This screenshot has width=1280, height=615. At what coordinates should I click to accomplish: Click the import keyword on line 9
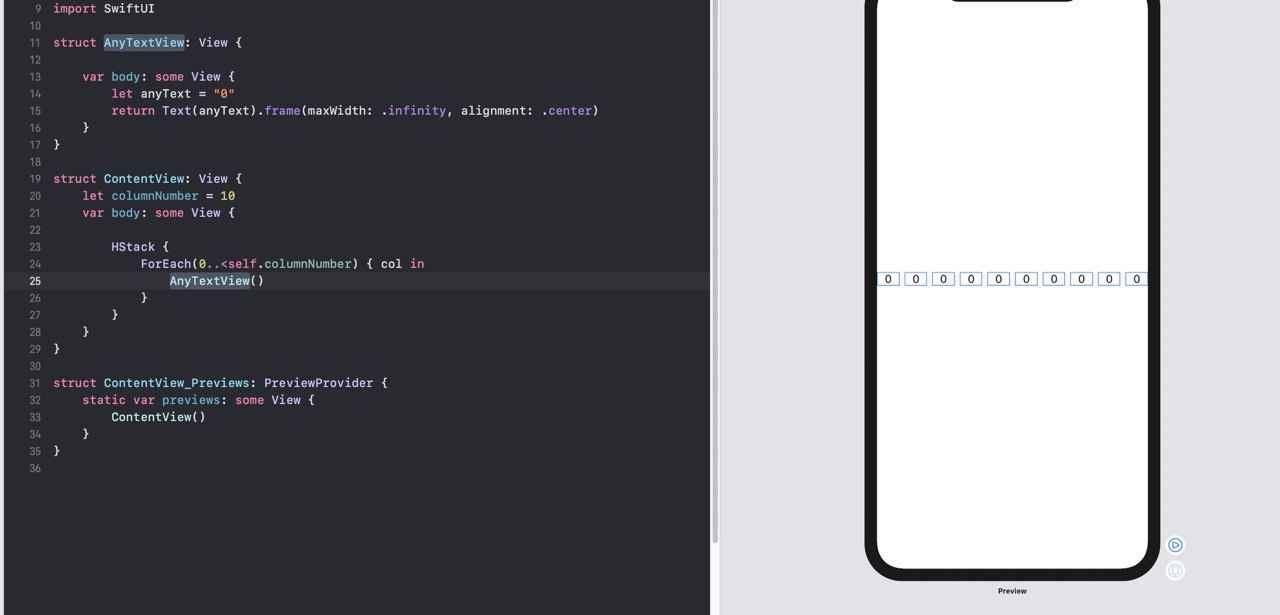pyautogui.click(x=75, y=8)
